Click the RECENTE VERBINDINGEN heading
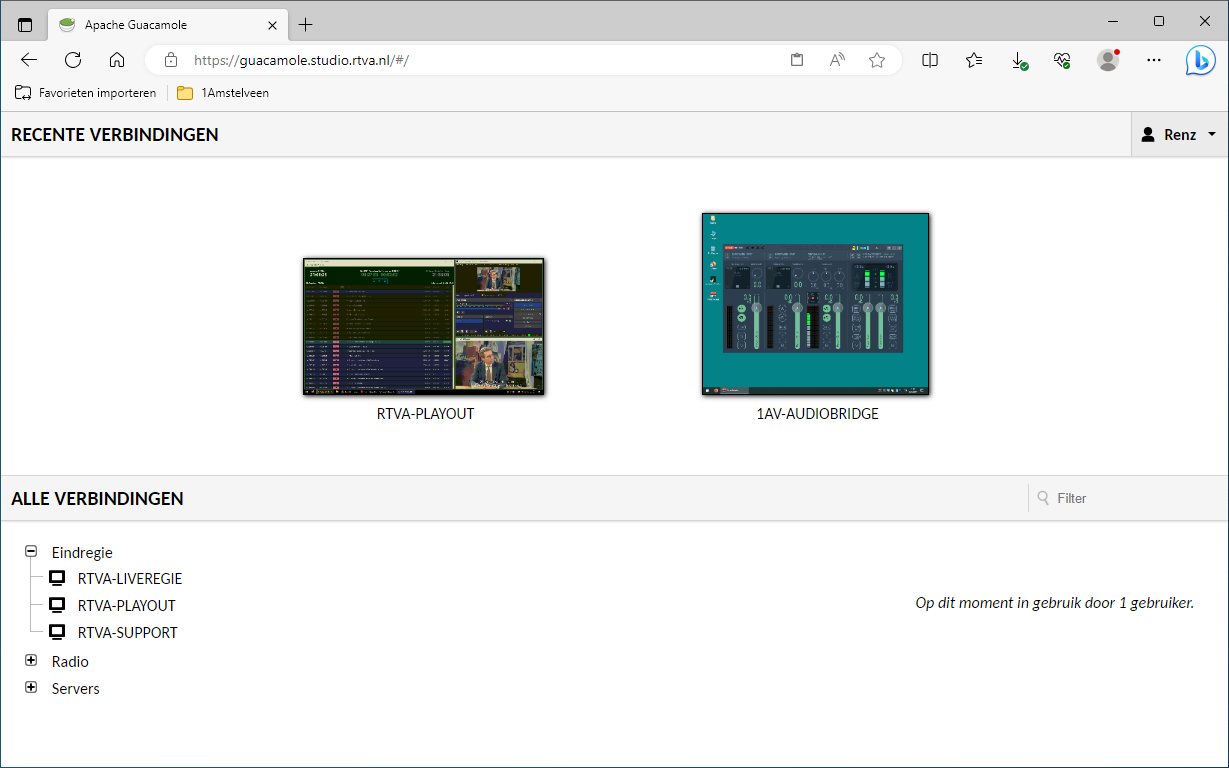The height and width of the screenshot is (768, 1229). click(115, 134)
